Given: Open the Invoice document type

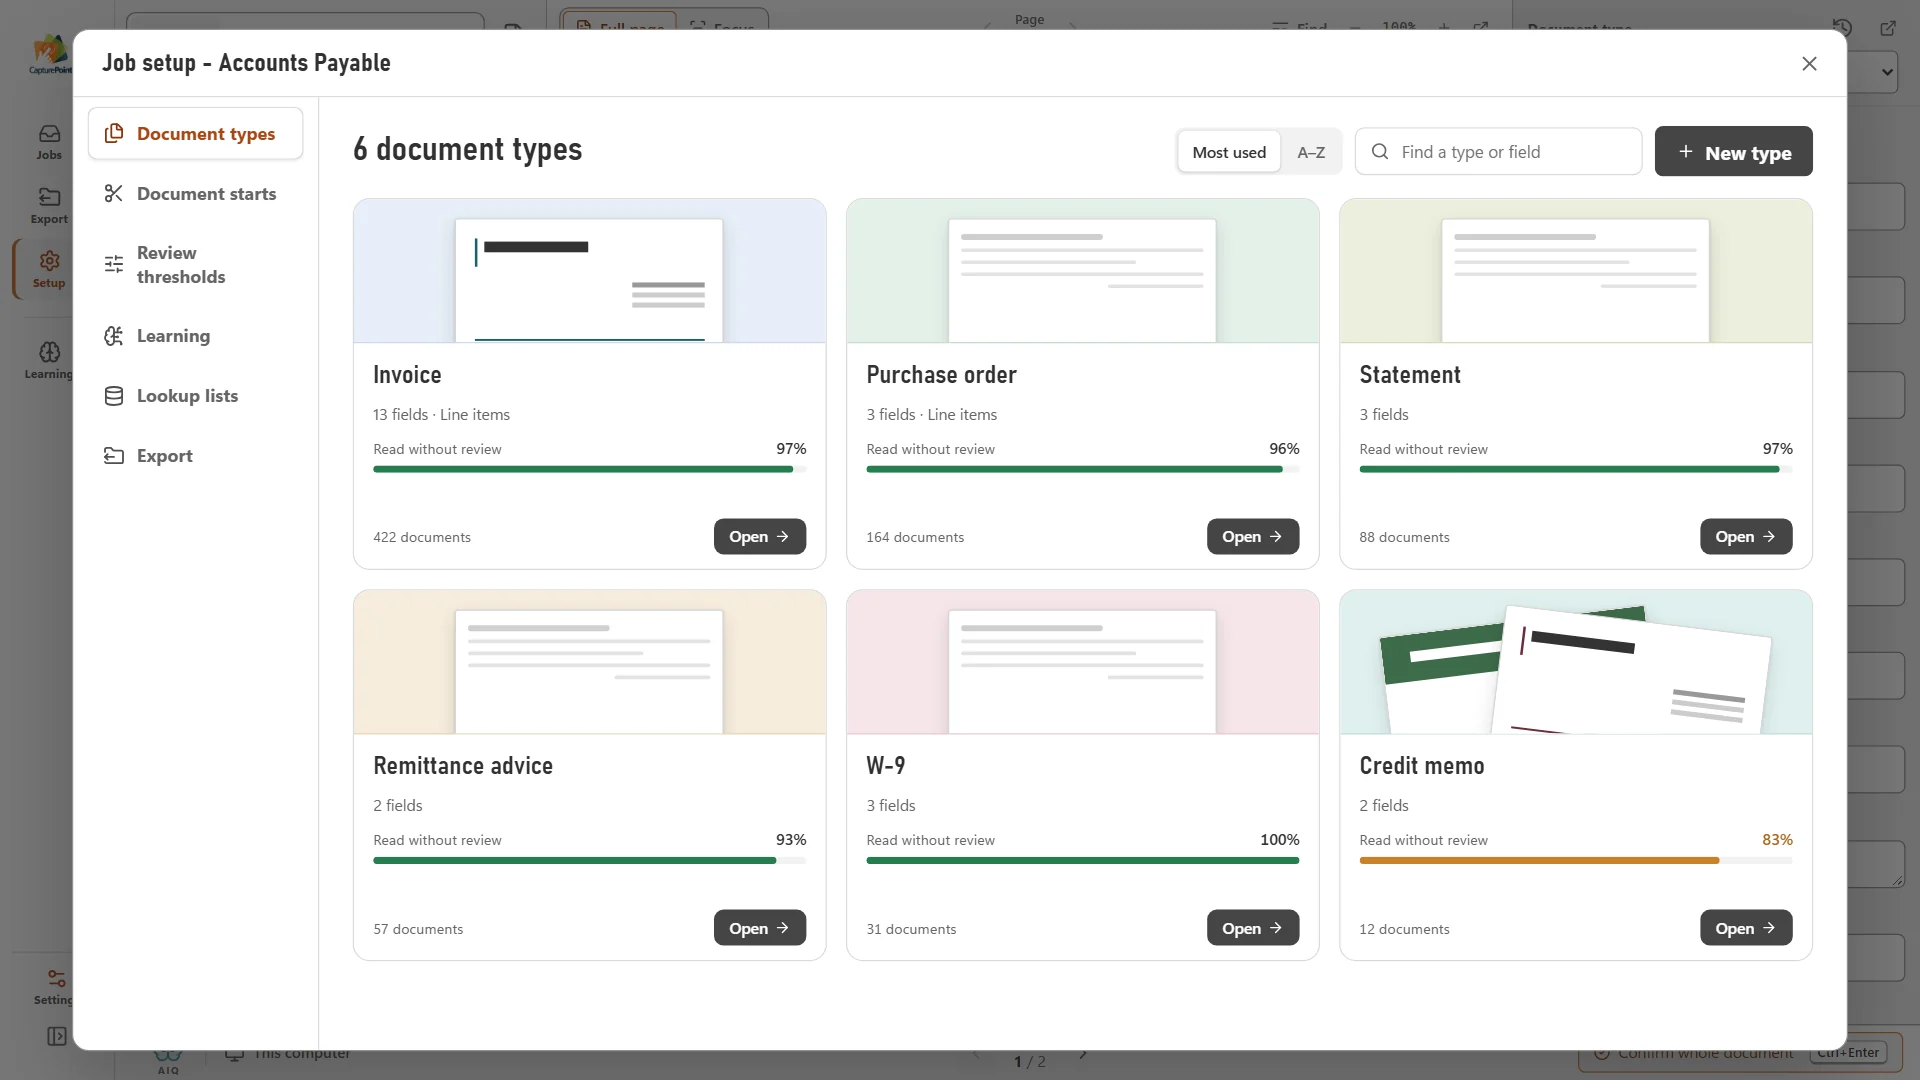Looking at the screenshot, I should click(x=760, y=536).
